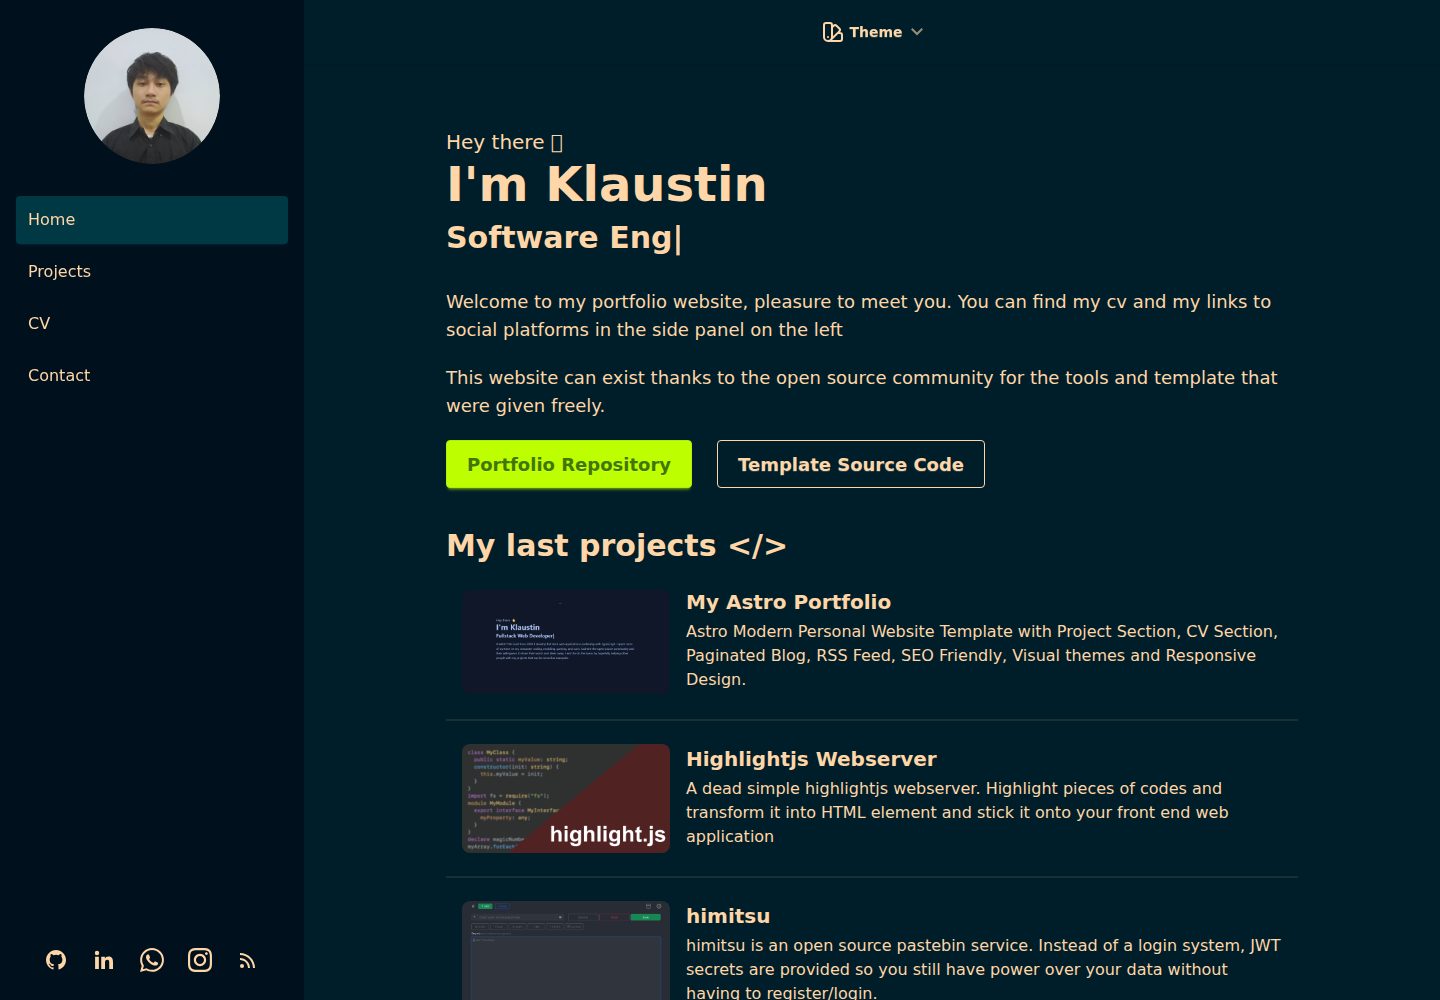
Task: Open the LinkedIn icon in sidebar
Action: coord(104,960)
